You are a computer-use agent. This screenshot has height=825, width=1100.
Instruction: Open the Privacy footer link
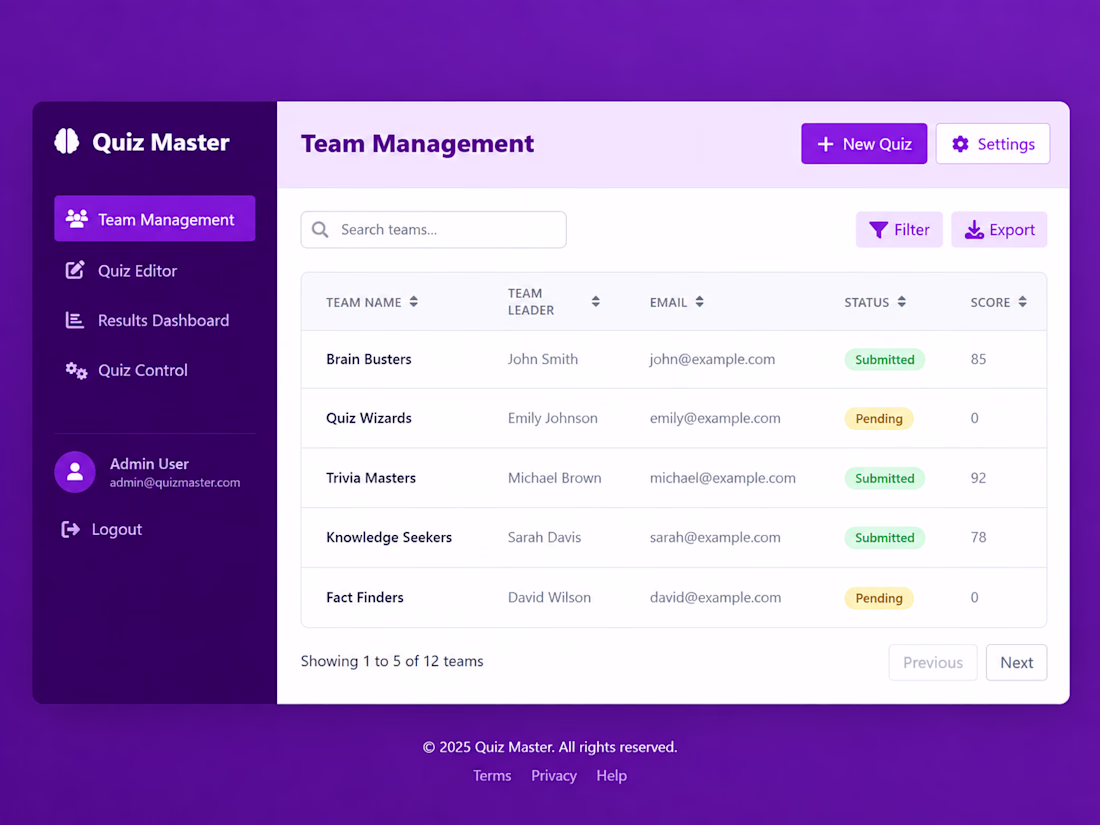click(x=554, y=776)
